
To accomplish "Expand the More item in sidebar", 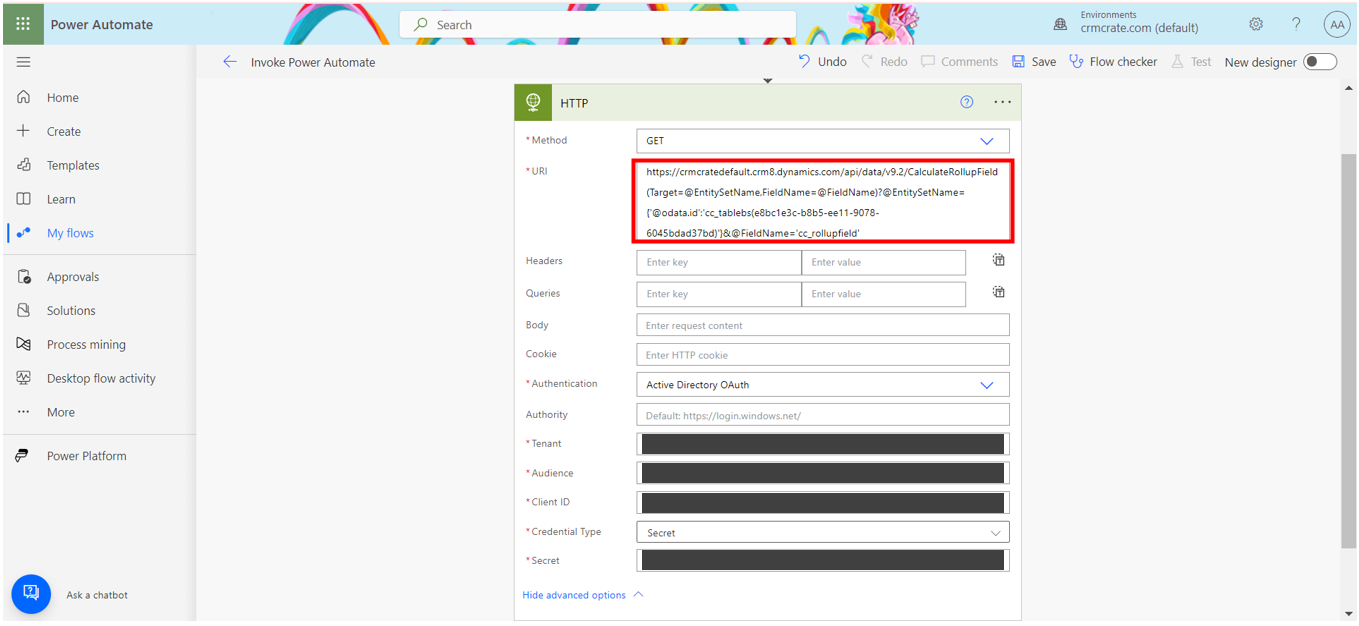I will tap(61, 412).
